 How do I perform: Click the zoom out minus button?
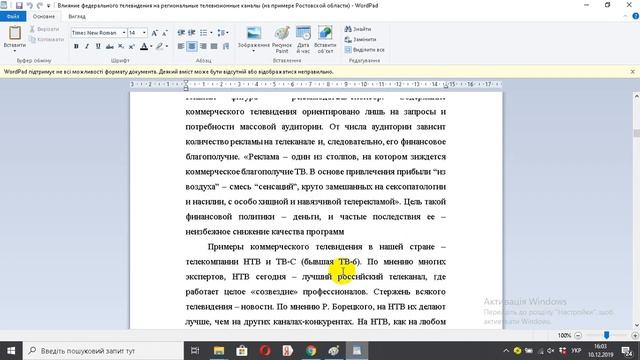click(578, 335)
